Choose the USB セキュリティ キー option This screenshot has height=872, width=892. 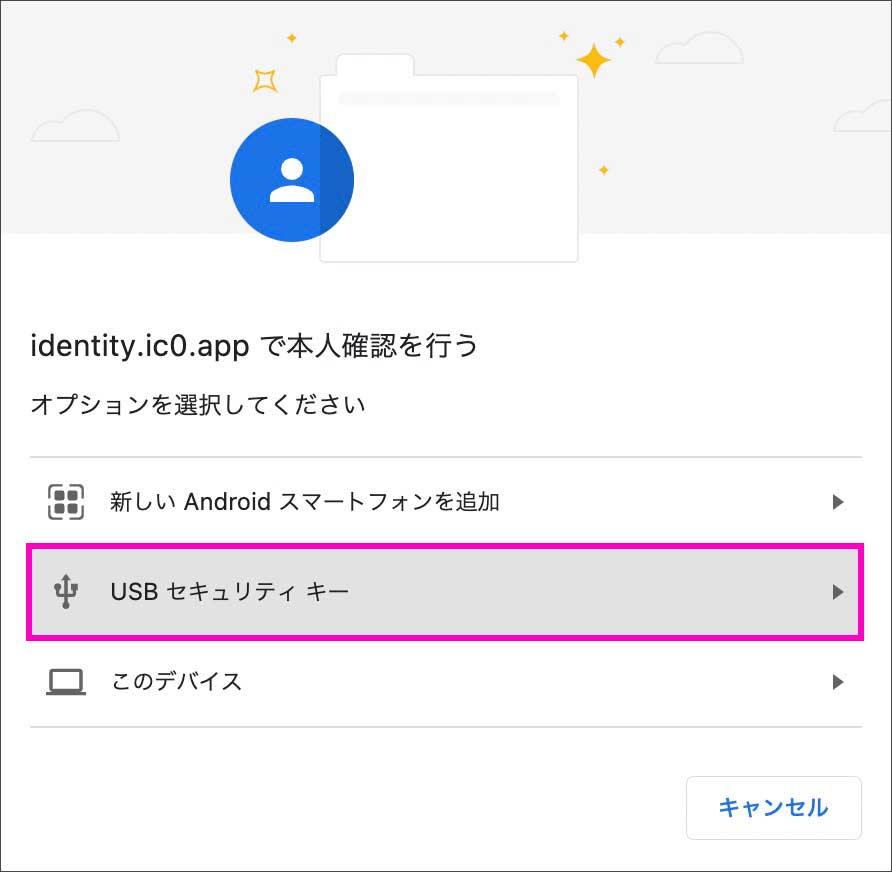(x=230, y=592)
